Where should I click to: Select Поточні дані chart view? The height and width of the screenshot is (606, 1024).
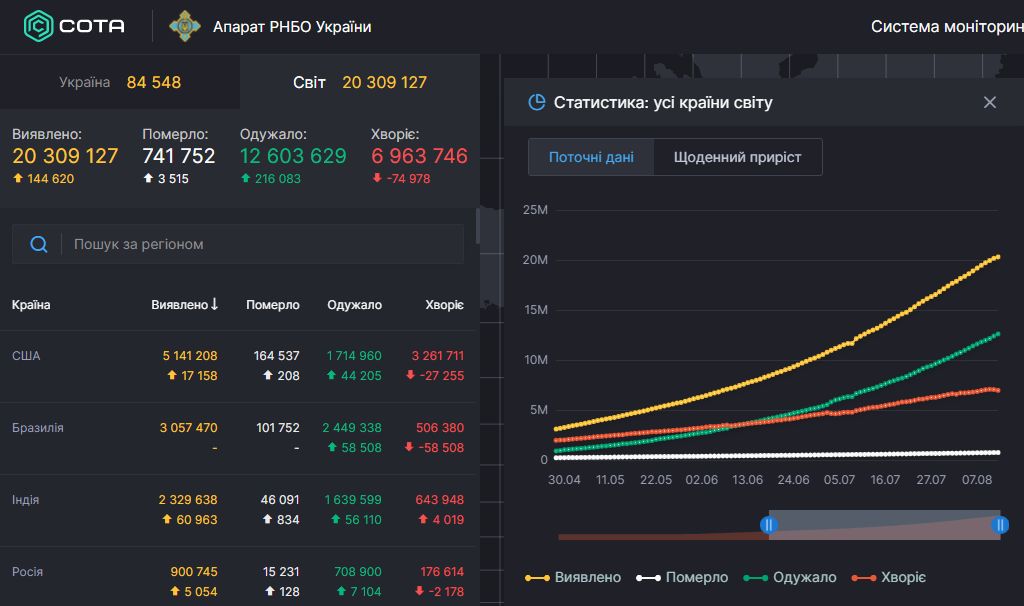click(x=591, y=157)
